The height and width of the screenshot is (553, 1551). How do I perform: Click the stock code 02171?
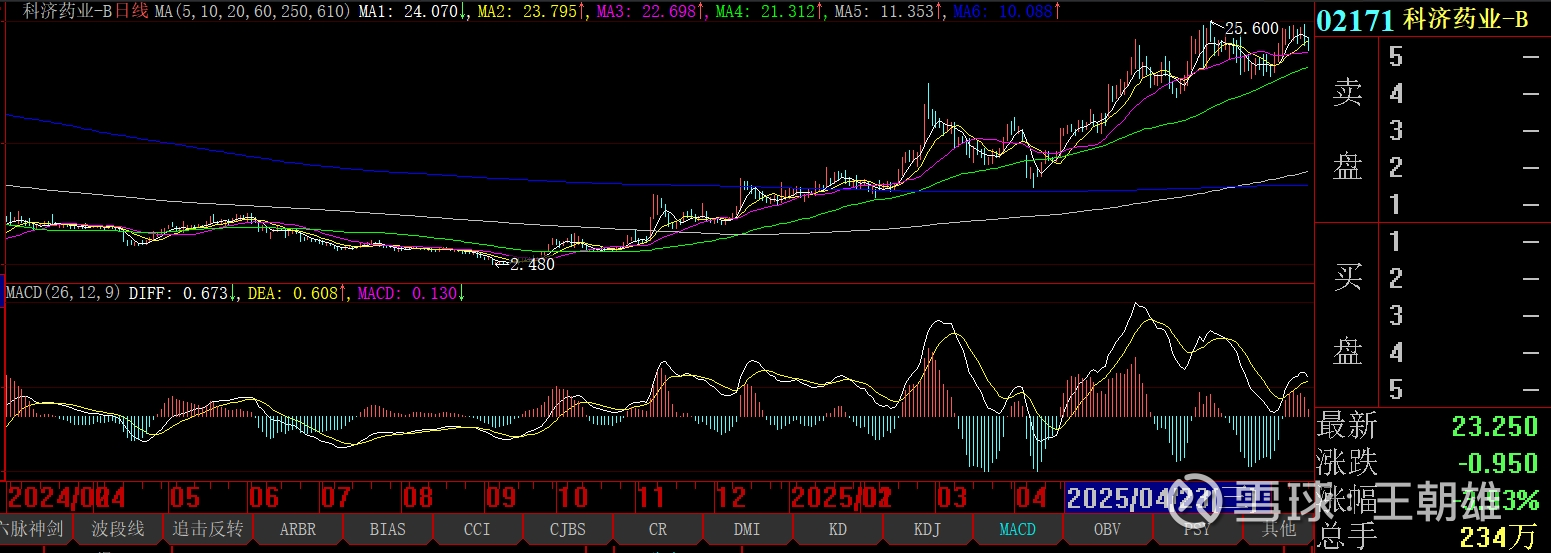[x=1355, y=21]
